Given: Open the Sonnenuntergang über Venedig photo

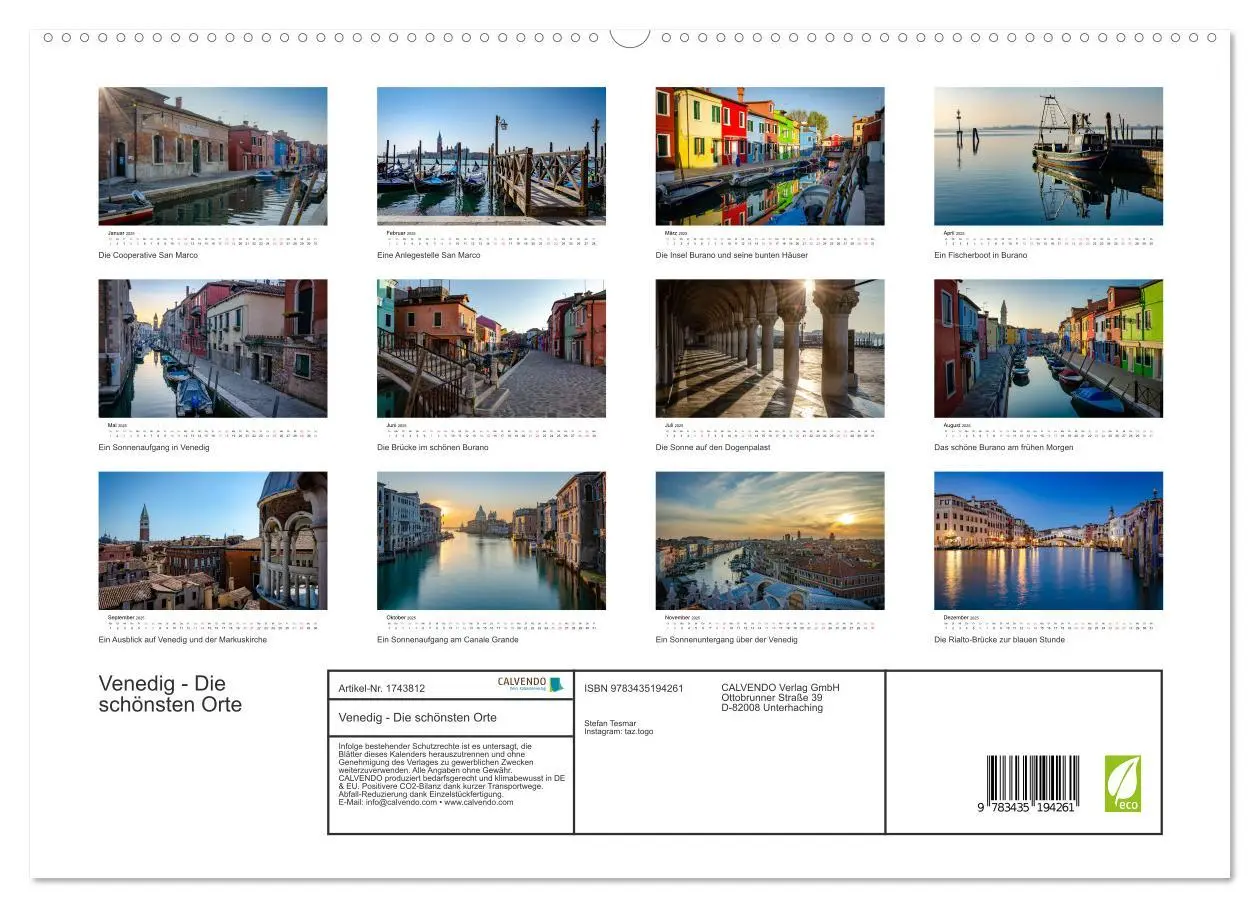Looking at the screenshot, I should (x=770, y=540).
